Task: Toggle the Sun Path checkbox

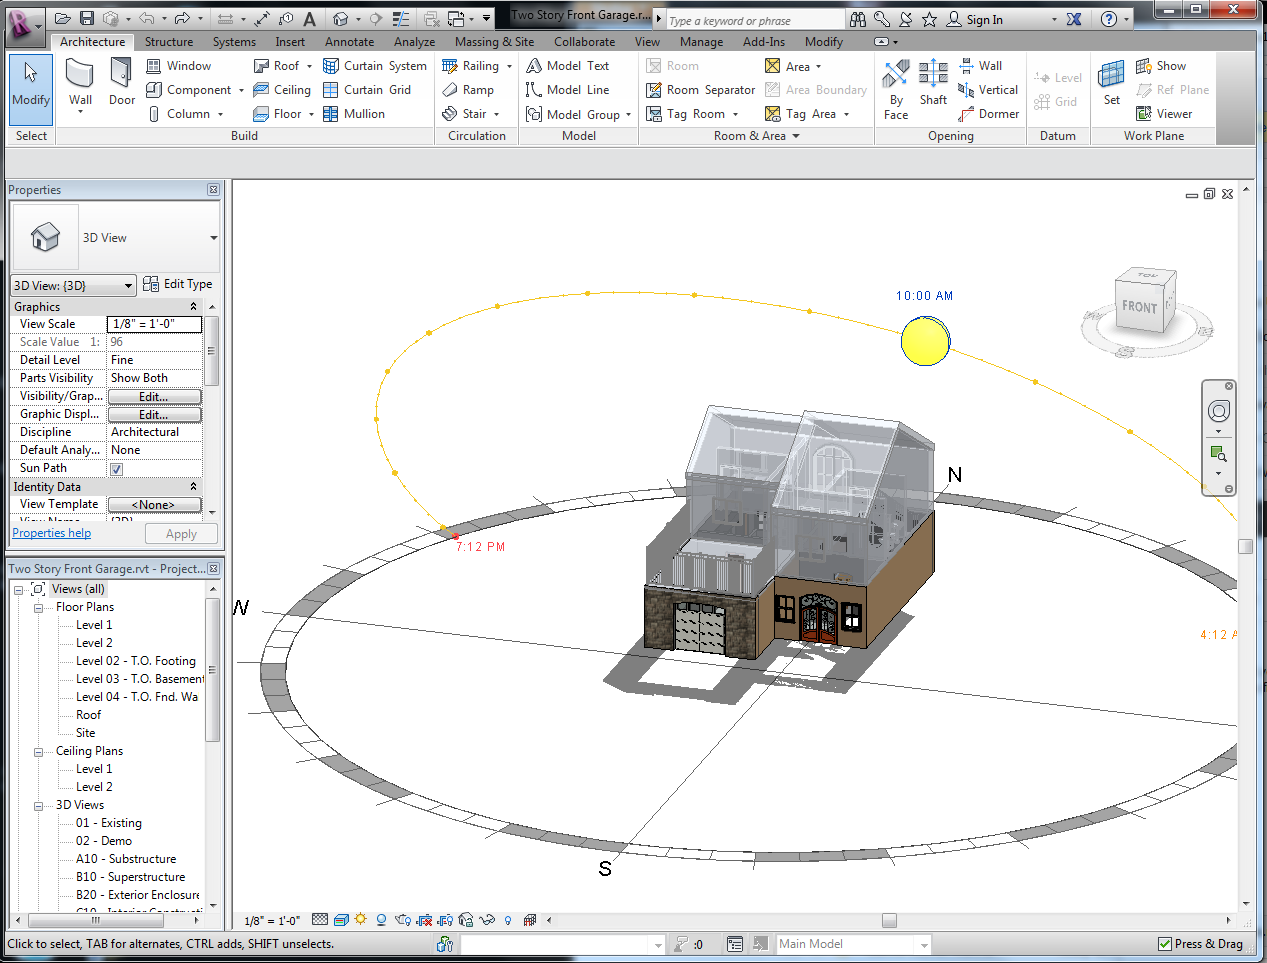Action: click(x=117, y=469)
